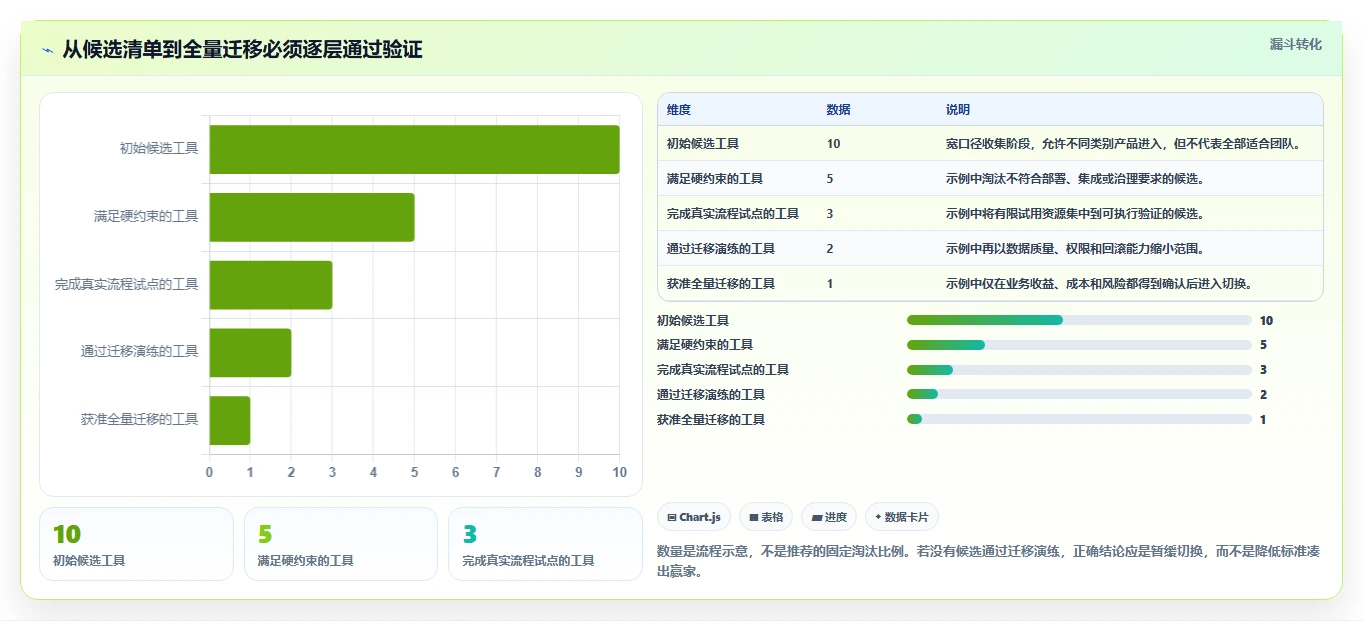This screenshot has height=621, width=1363.
Task: Click the Chart.js tag chip
Action: 693,517
